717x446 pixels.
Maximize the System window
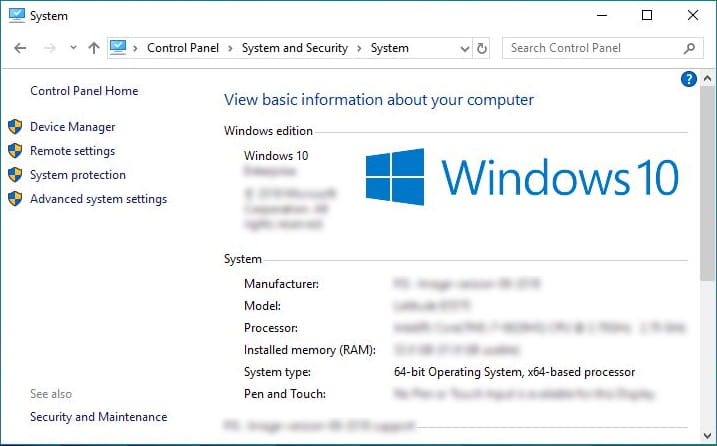click(x=647, y=16)
